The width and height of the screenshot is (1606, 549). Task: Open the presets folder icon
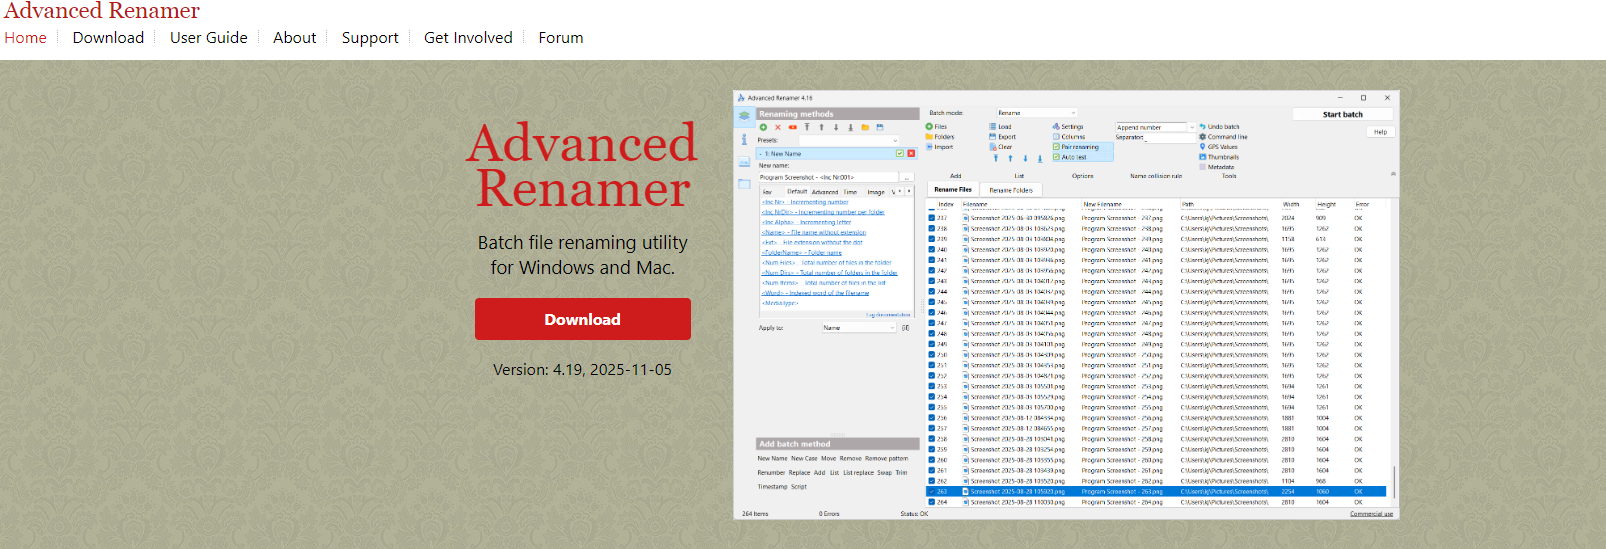point(865,127)
